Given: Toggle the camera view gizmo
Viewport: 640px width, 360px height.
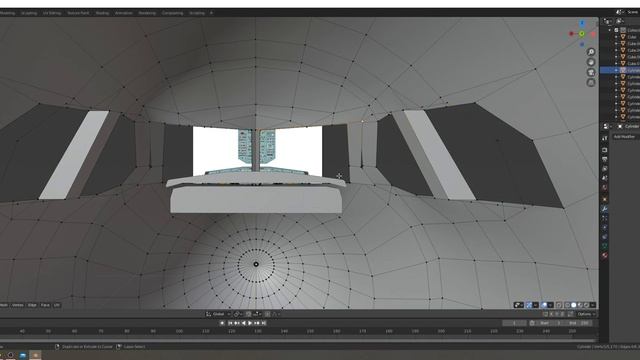Looking at the screenshot, I should [x=591, y=72].
